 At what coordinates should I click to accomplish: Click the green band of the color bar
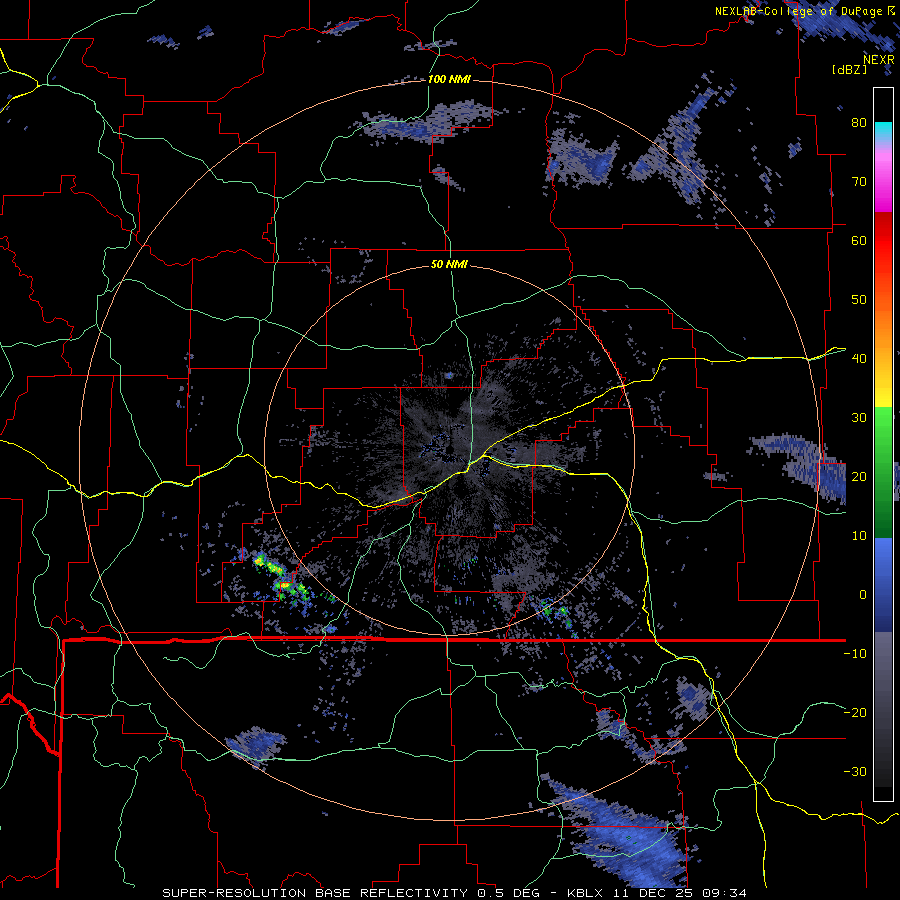[883, 472]
